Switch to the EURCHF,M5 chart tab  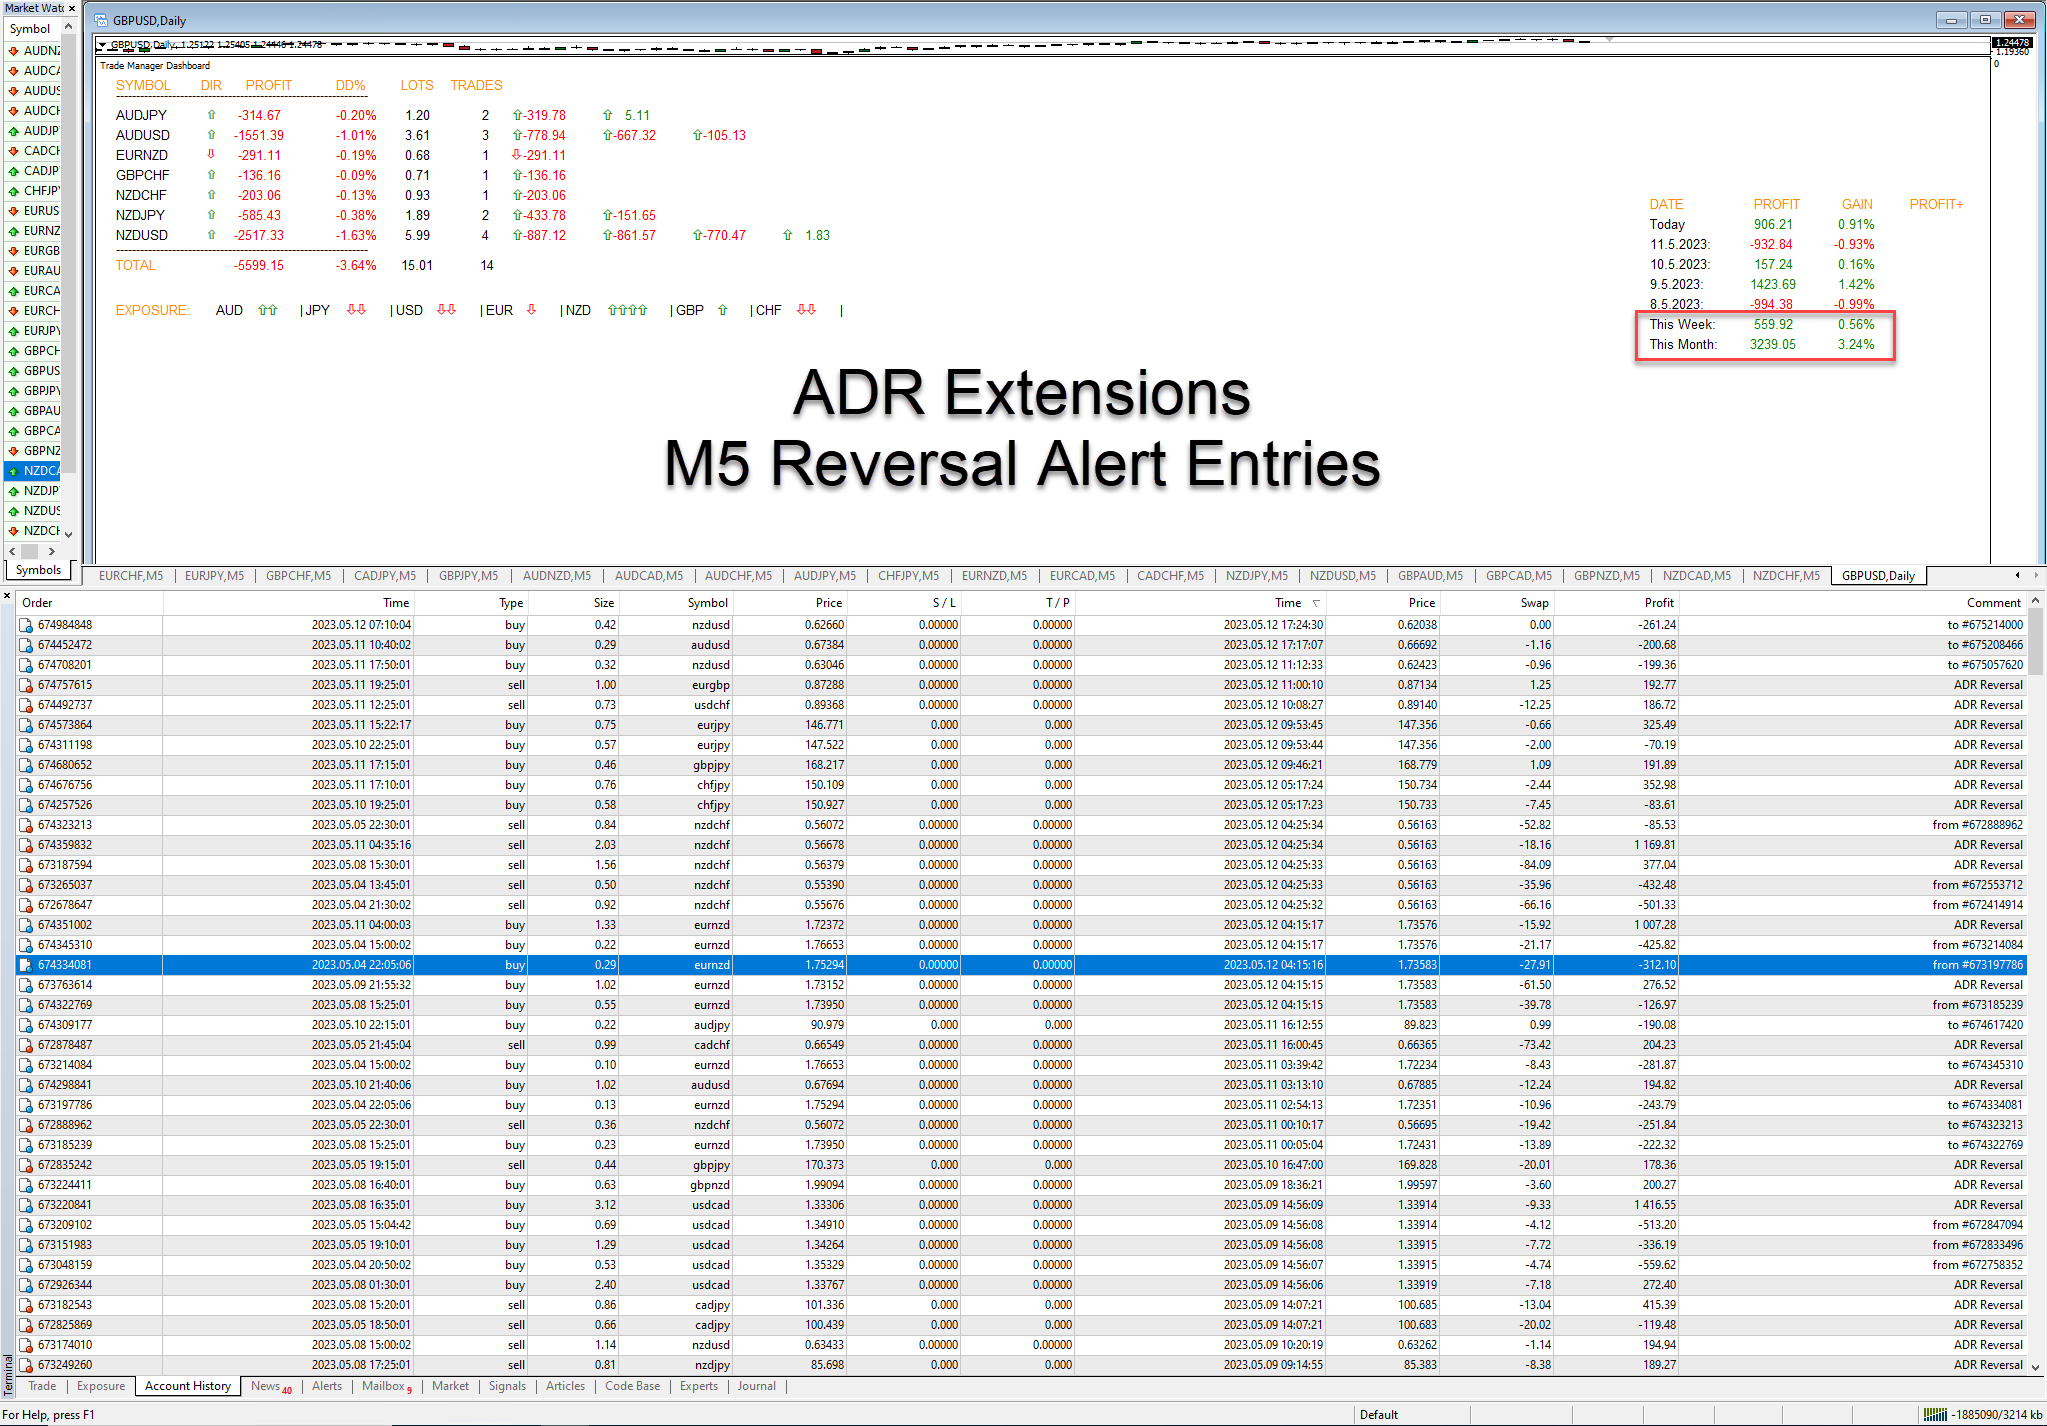(131, 576)
